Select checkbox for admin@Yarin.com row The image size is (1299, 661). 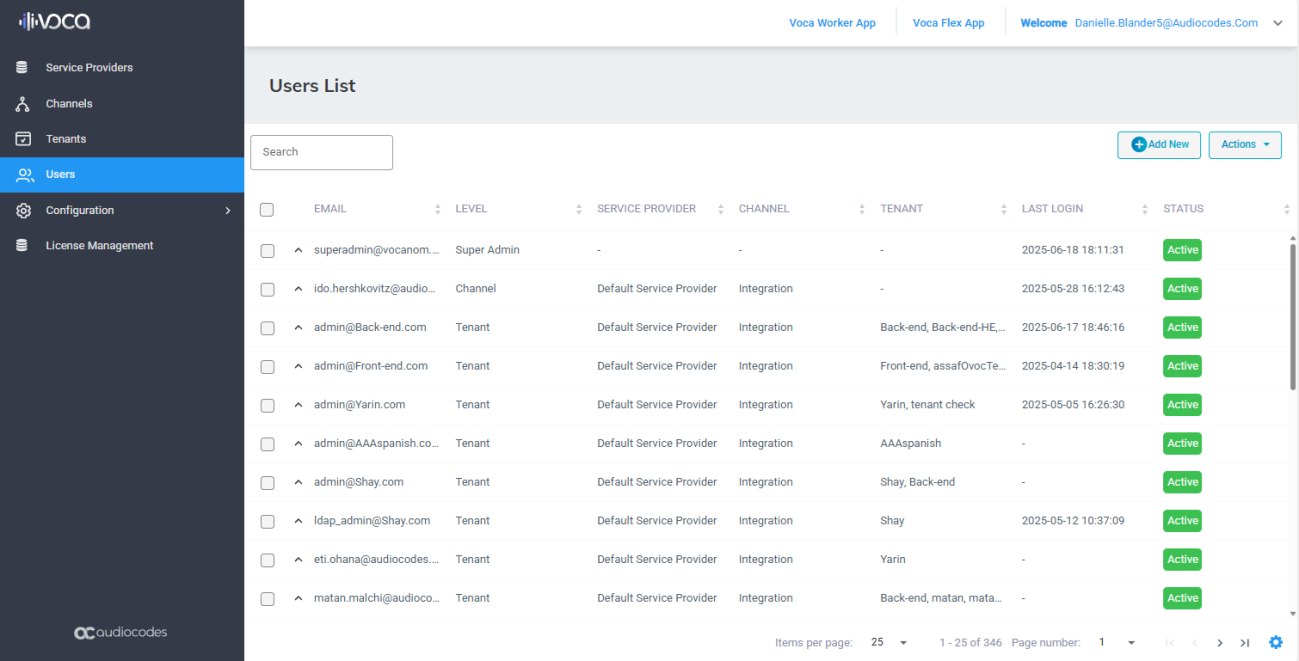click(x=267, y=406)
